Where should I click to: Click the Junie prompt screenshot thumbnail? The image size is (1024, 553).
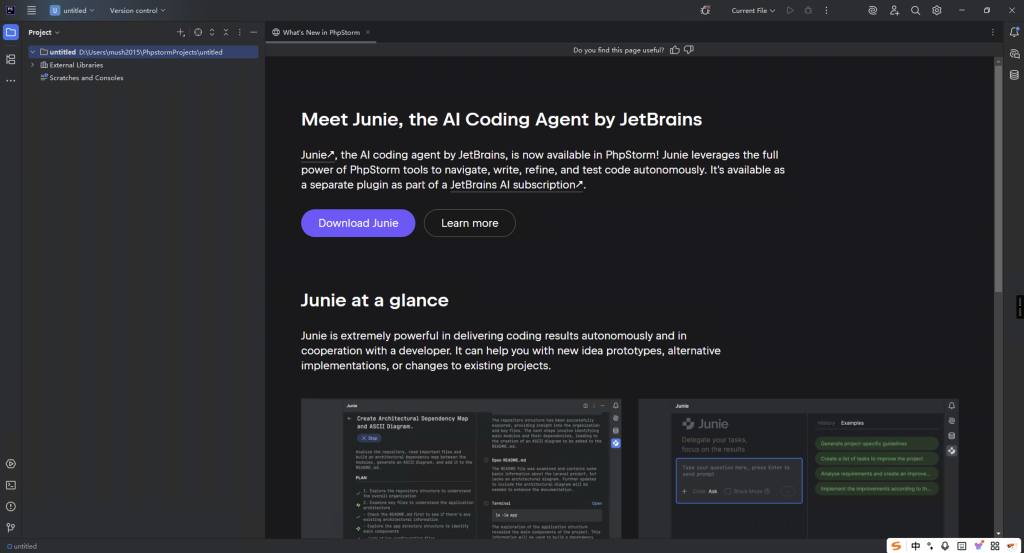coord(799,469)
